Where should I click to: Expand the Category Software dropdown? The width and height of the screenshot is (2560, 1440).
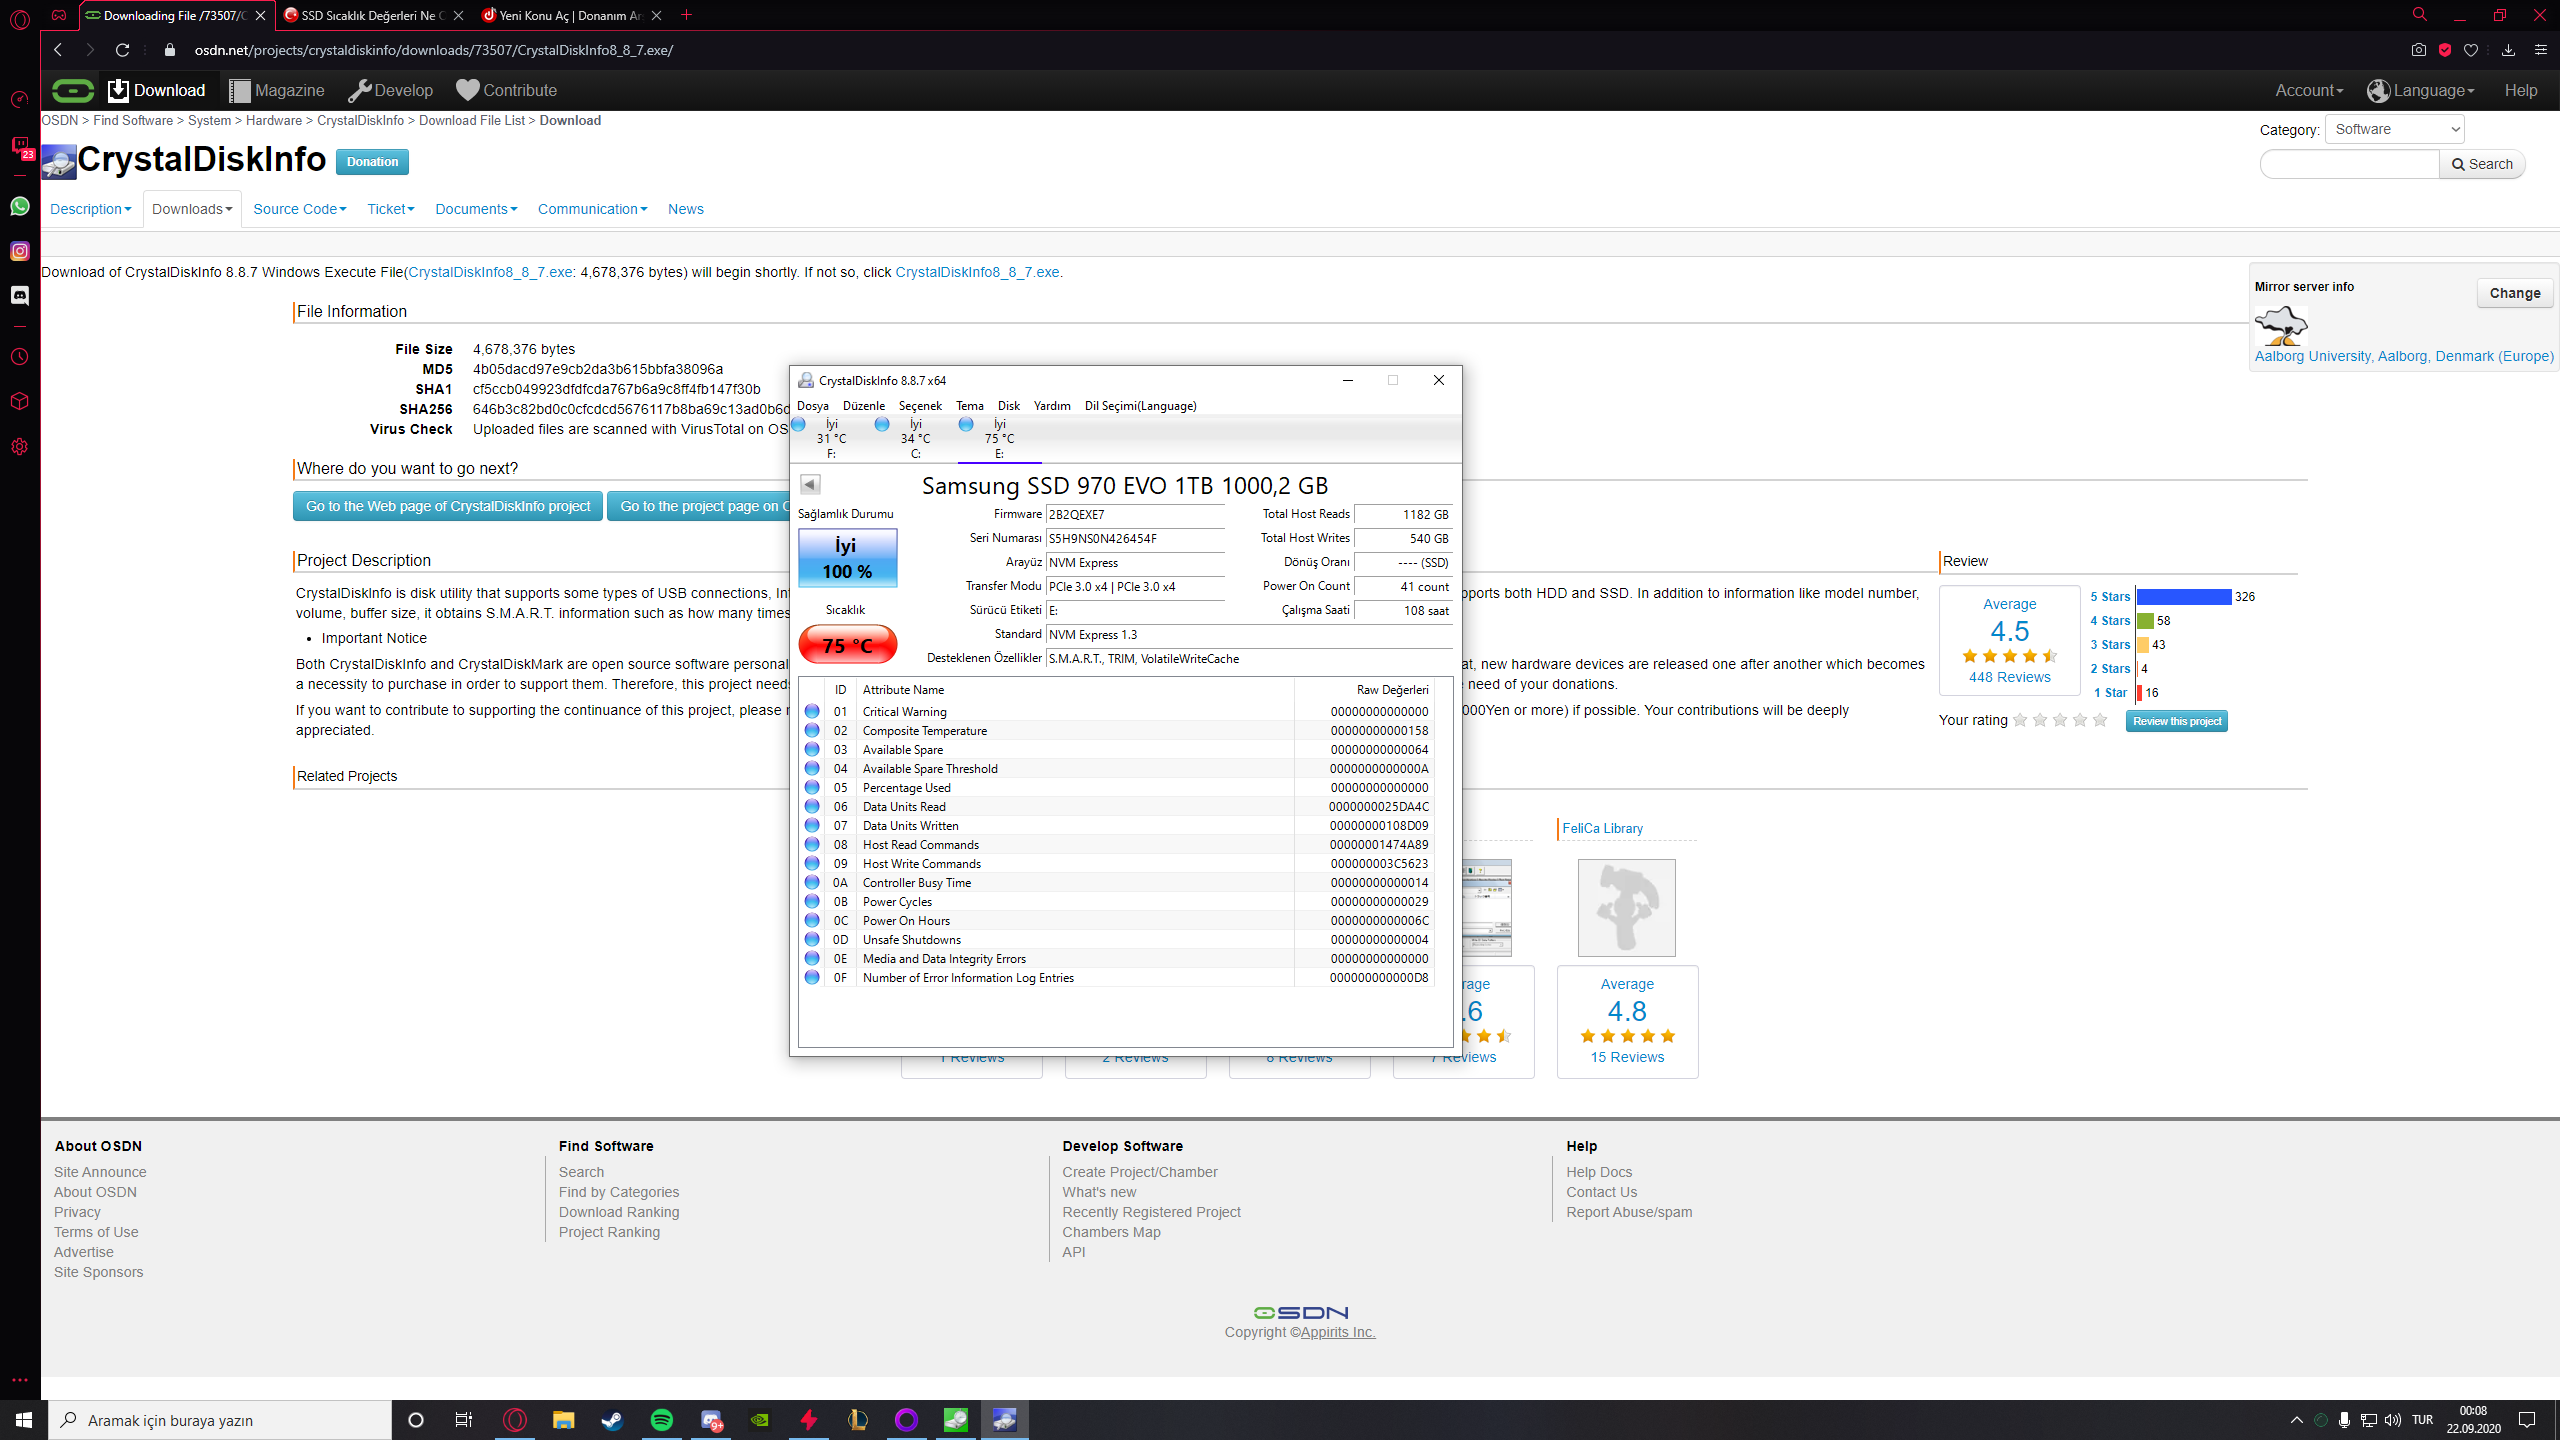(x=2395, y=129)
